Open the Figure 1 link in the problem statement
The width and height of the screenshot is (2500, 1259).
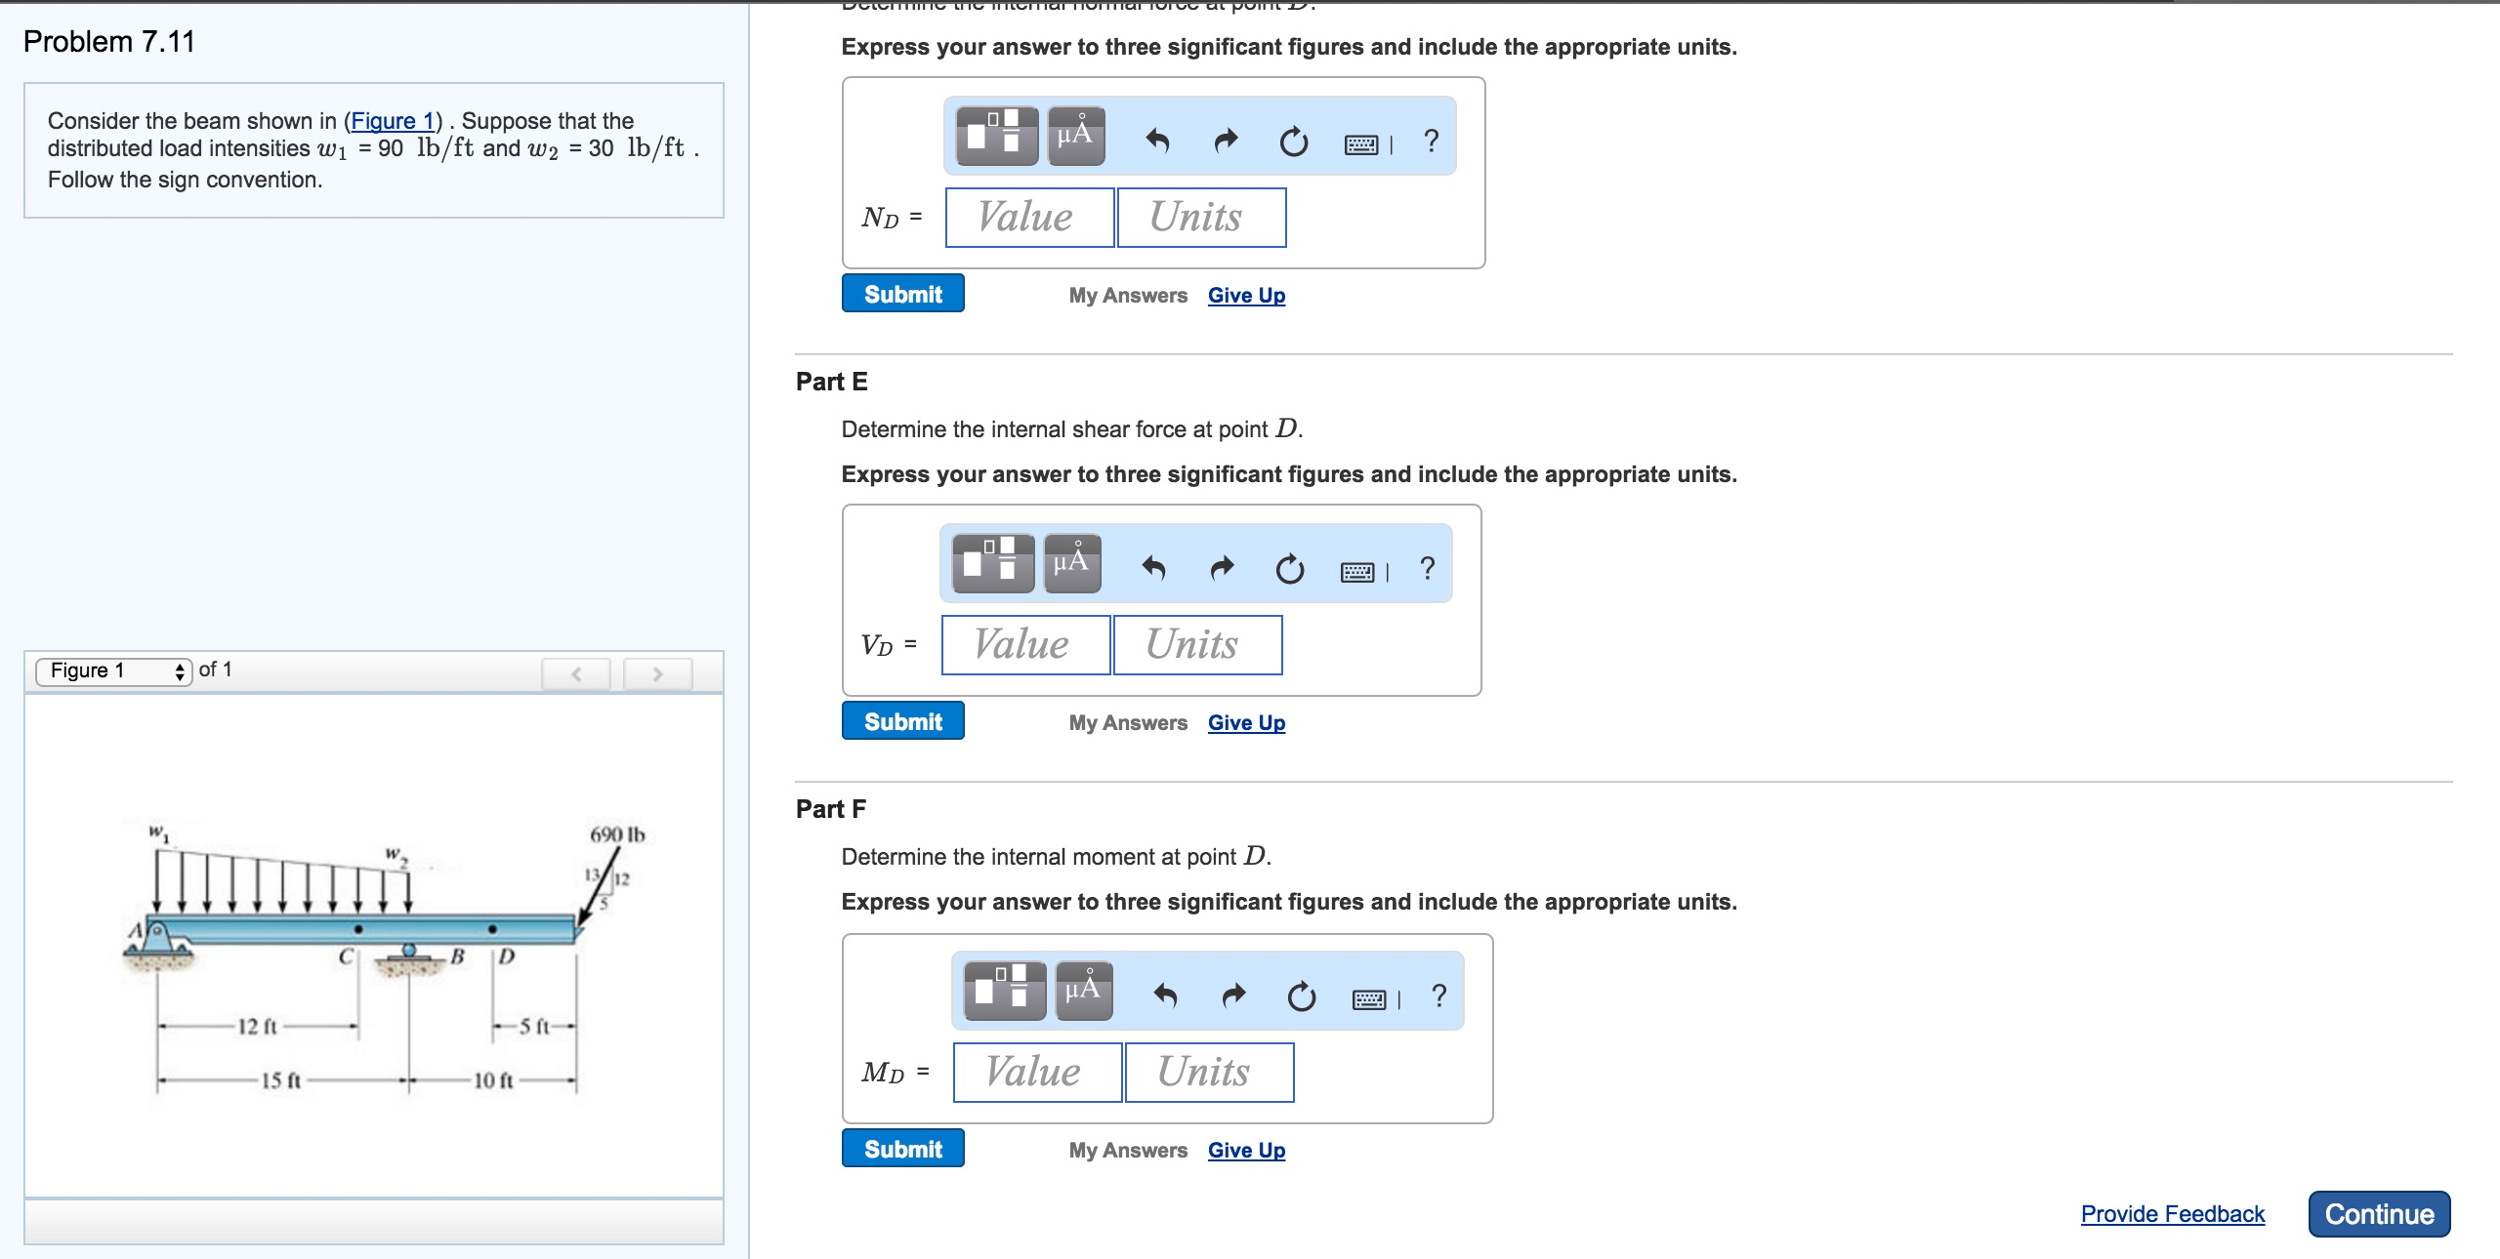coord(392,120)
